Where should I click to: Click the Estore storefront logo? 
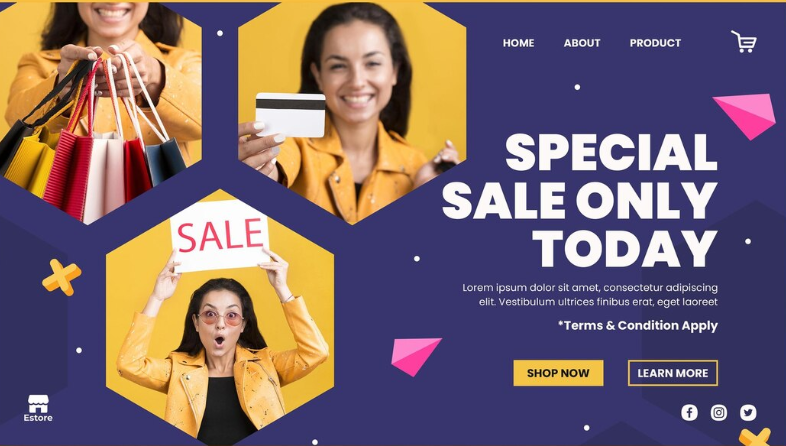38,408
